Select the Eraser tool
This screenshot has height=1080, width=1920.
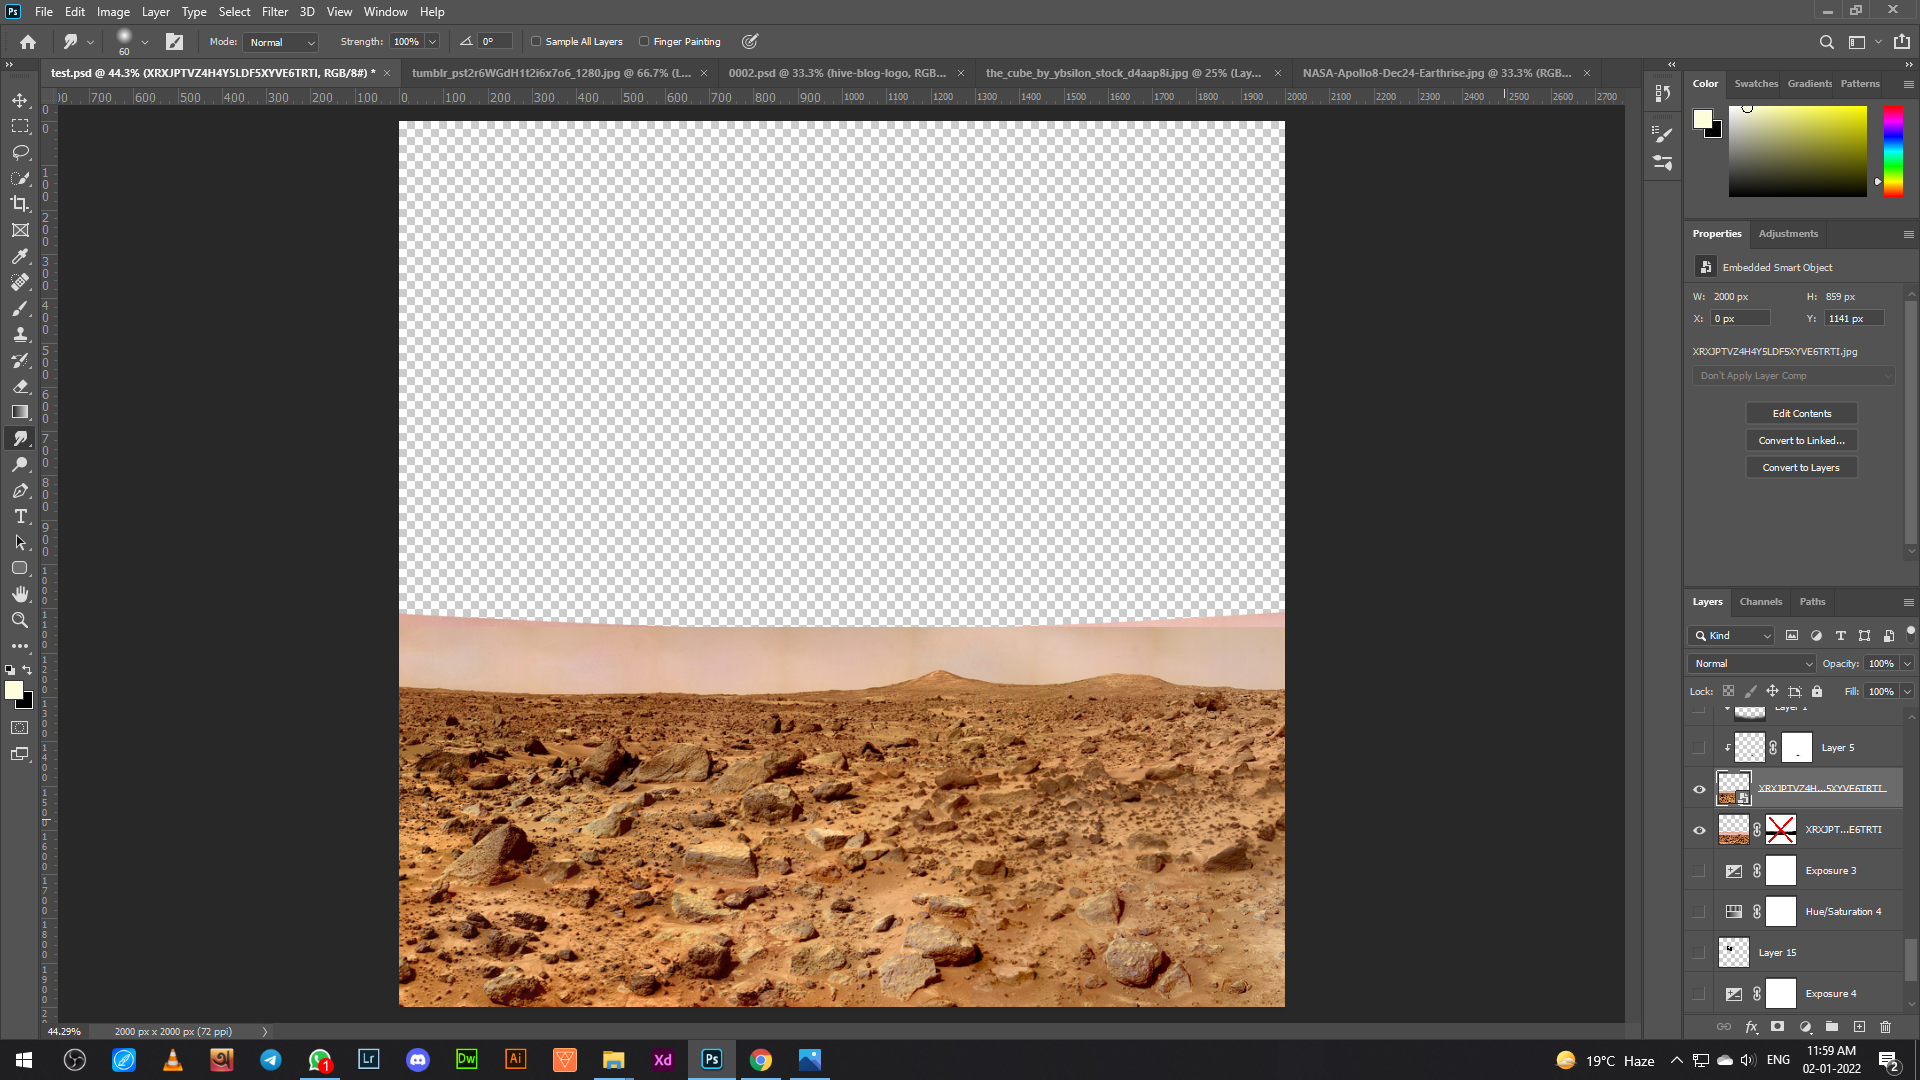click(x=20, y=386)
